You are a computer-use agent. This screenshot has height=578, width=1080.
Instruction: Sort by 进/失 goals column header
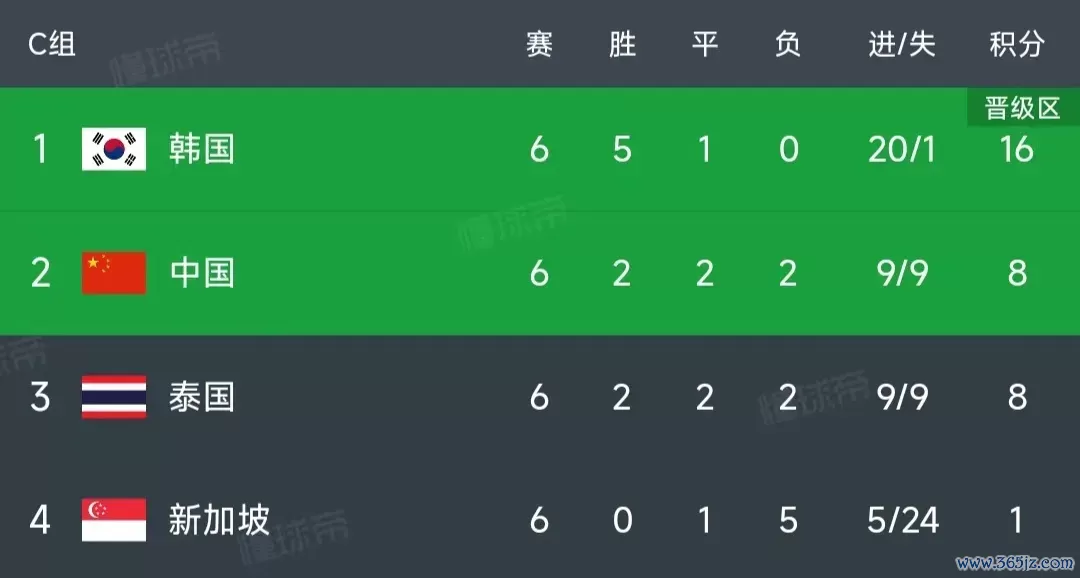pyautogui.click(x=902, y=45)
